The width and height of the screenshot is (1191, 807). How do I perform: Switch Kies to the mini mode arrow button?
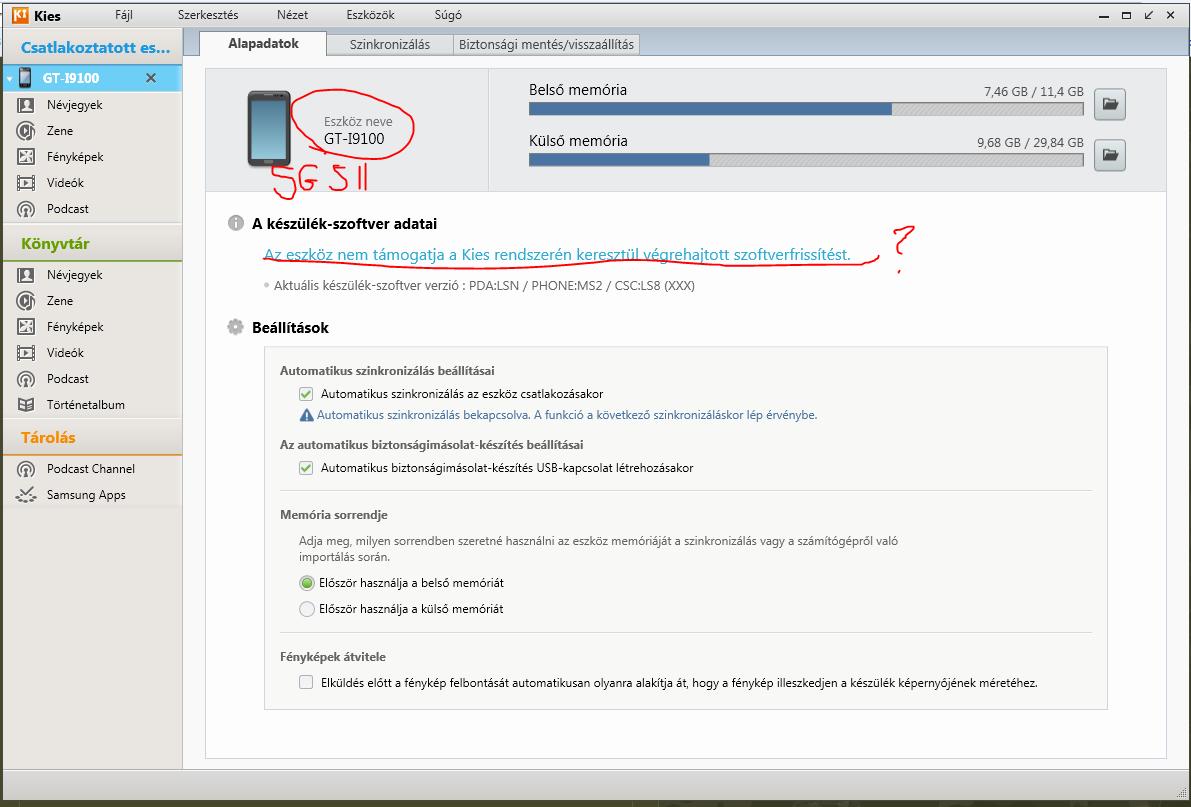1148,15
